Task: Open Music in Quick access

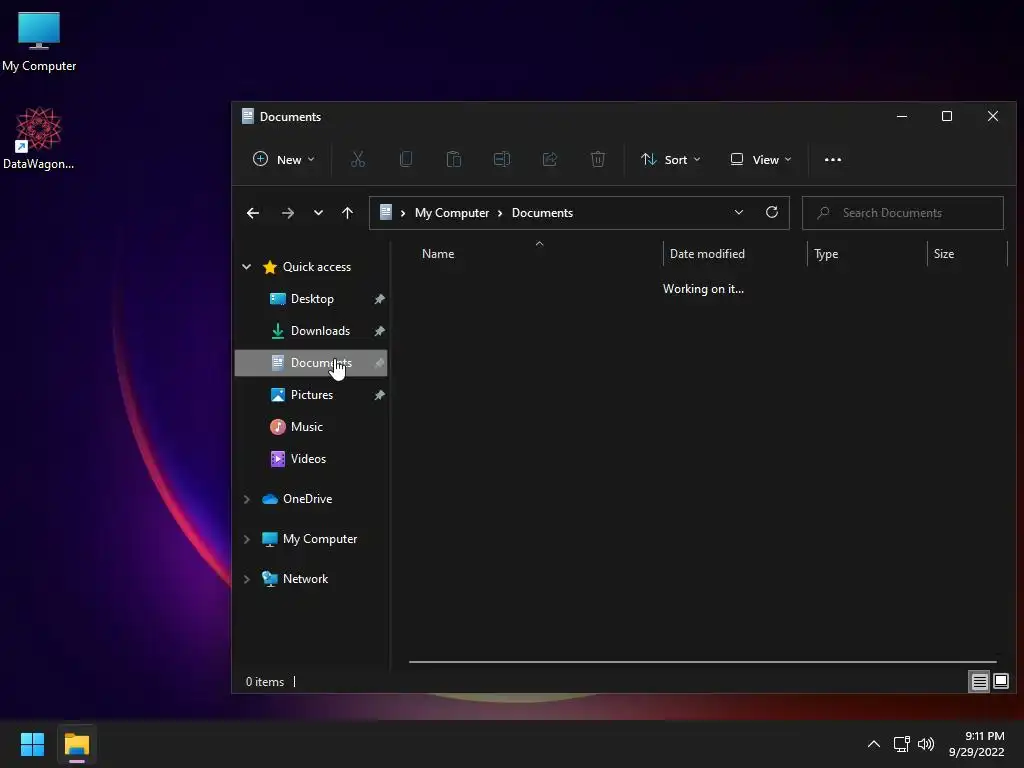Action: (x=306, y=427)
